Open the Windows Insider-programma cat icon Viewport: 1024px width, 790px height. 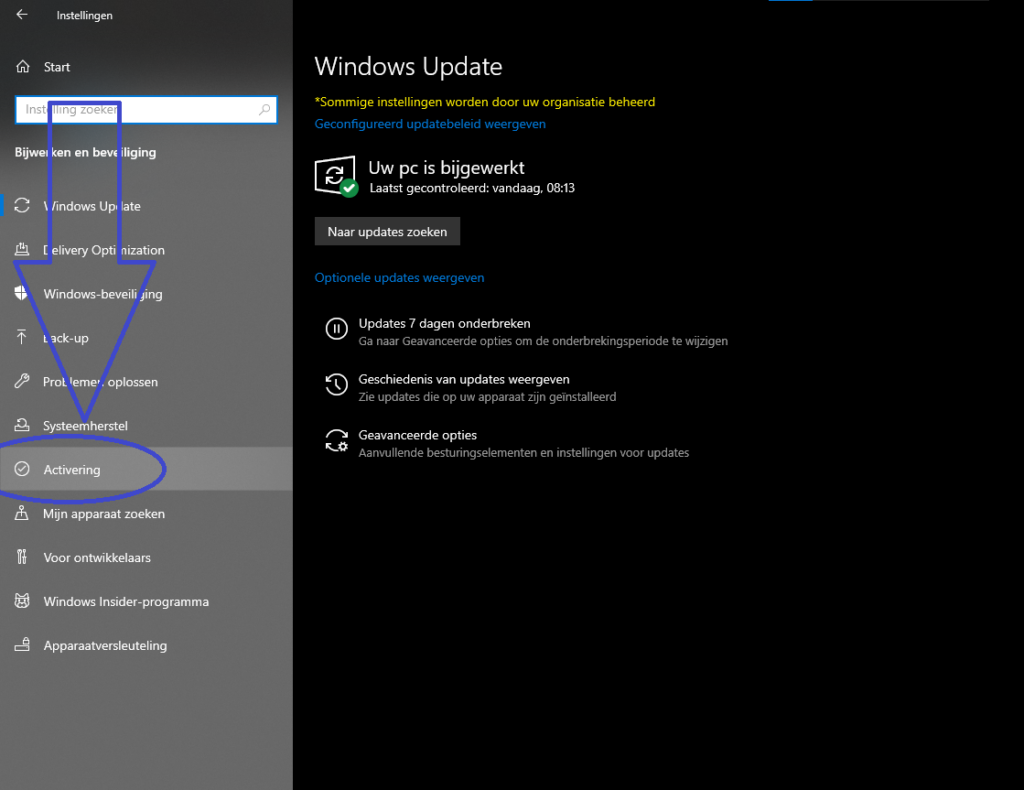click(x=22, y=601)
